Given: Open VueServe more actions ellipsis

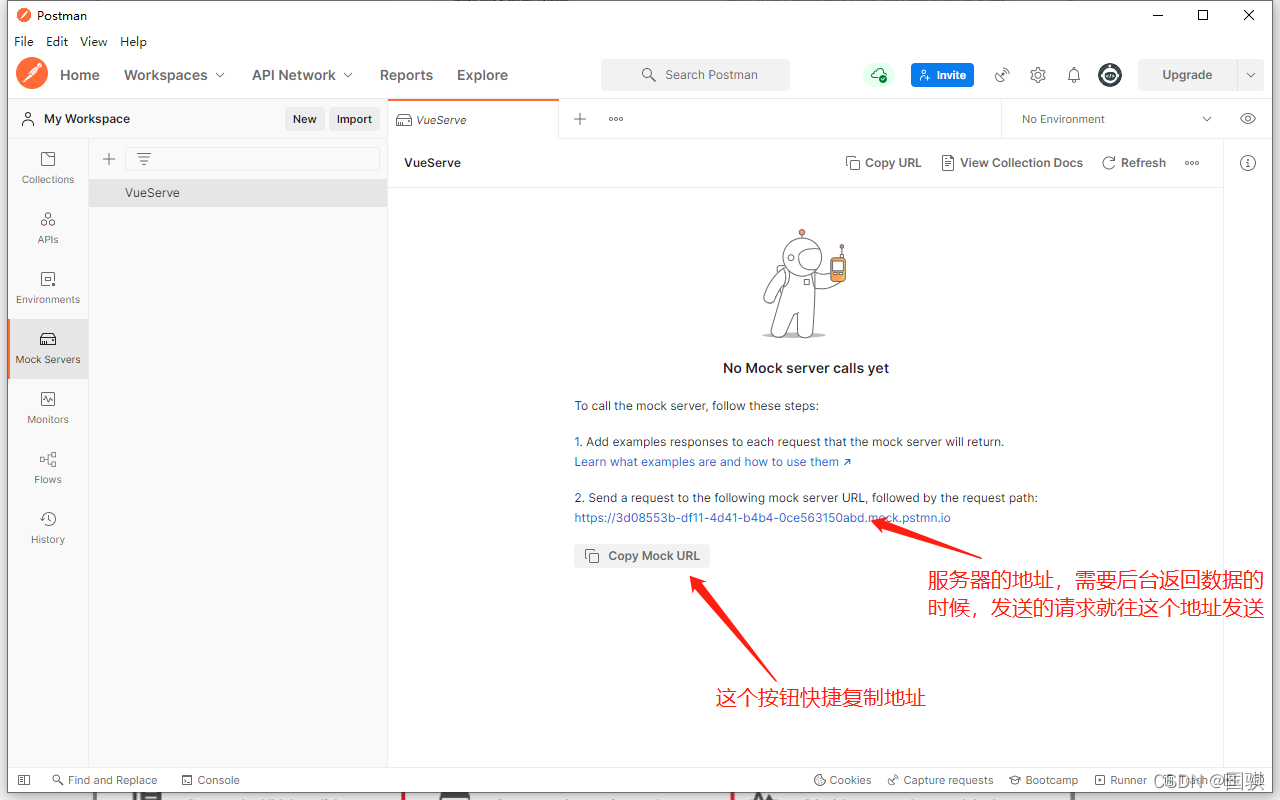Looking at the screenshot, I should 1192,163.
